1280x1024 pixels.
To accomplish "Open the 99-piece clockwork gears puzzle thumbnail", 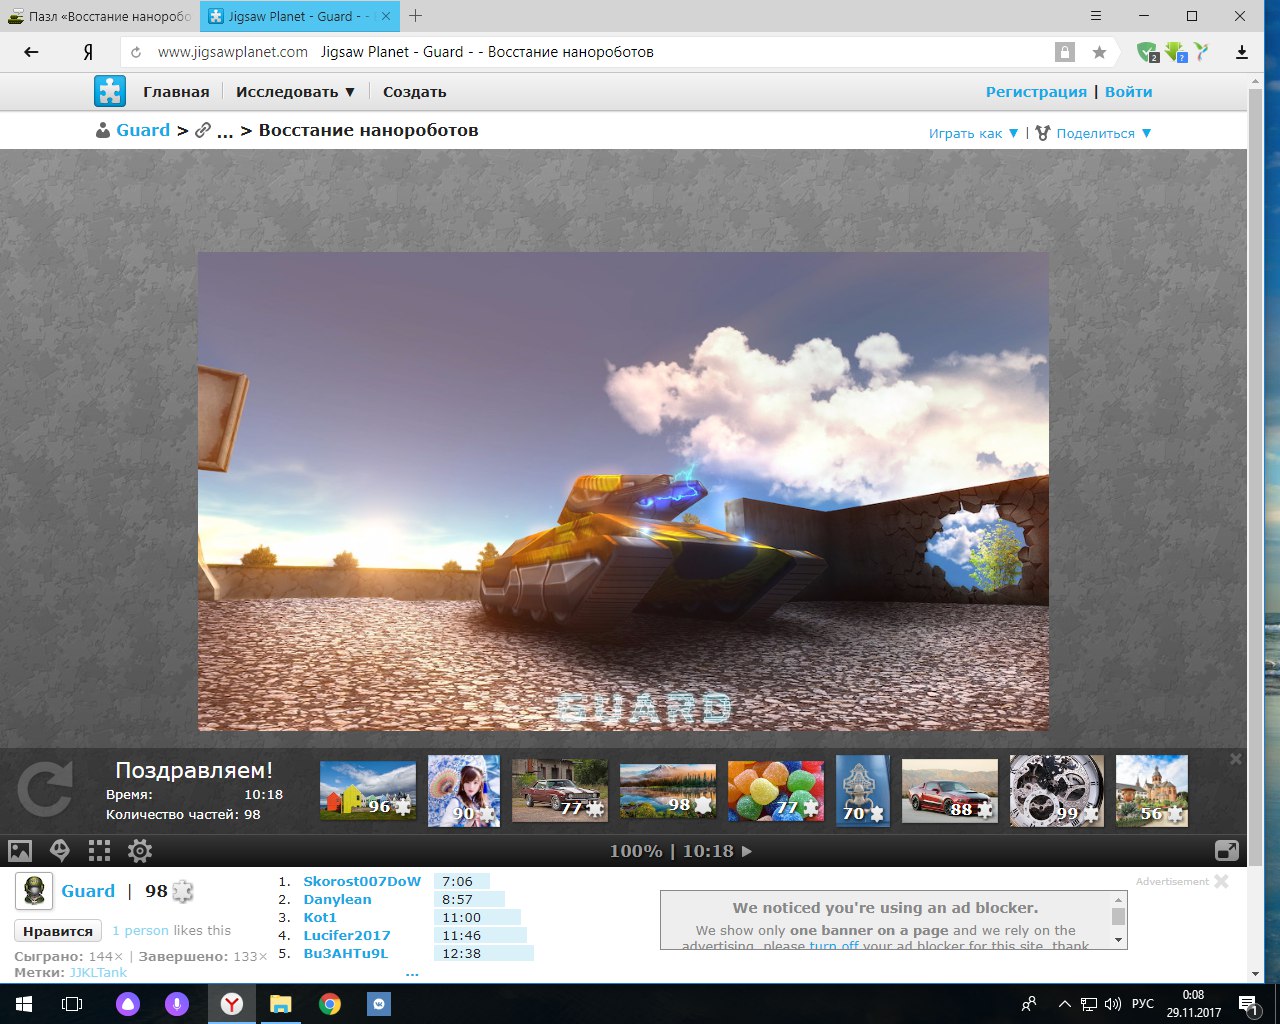I will click(x=1057, y=791).
